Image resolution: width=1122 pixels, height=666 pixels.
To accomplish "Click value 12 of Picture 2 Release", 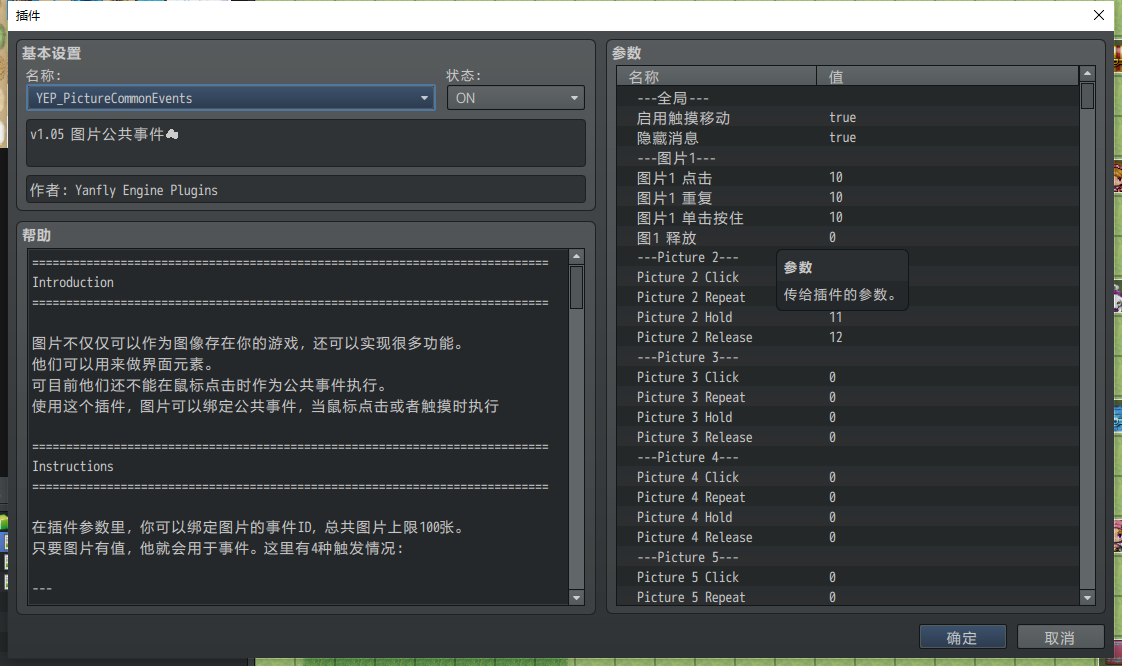I will point(836,338).
